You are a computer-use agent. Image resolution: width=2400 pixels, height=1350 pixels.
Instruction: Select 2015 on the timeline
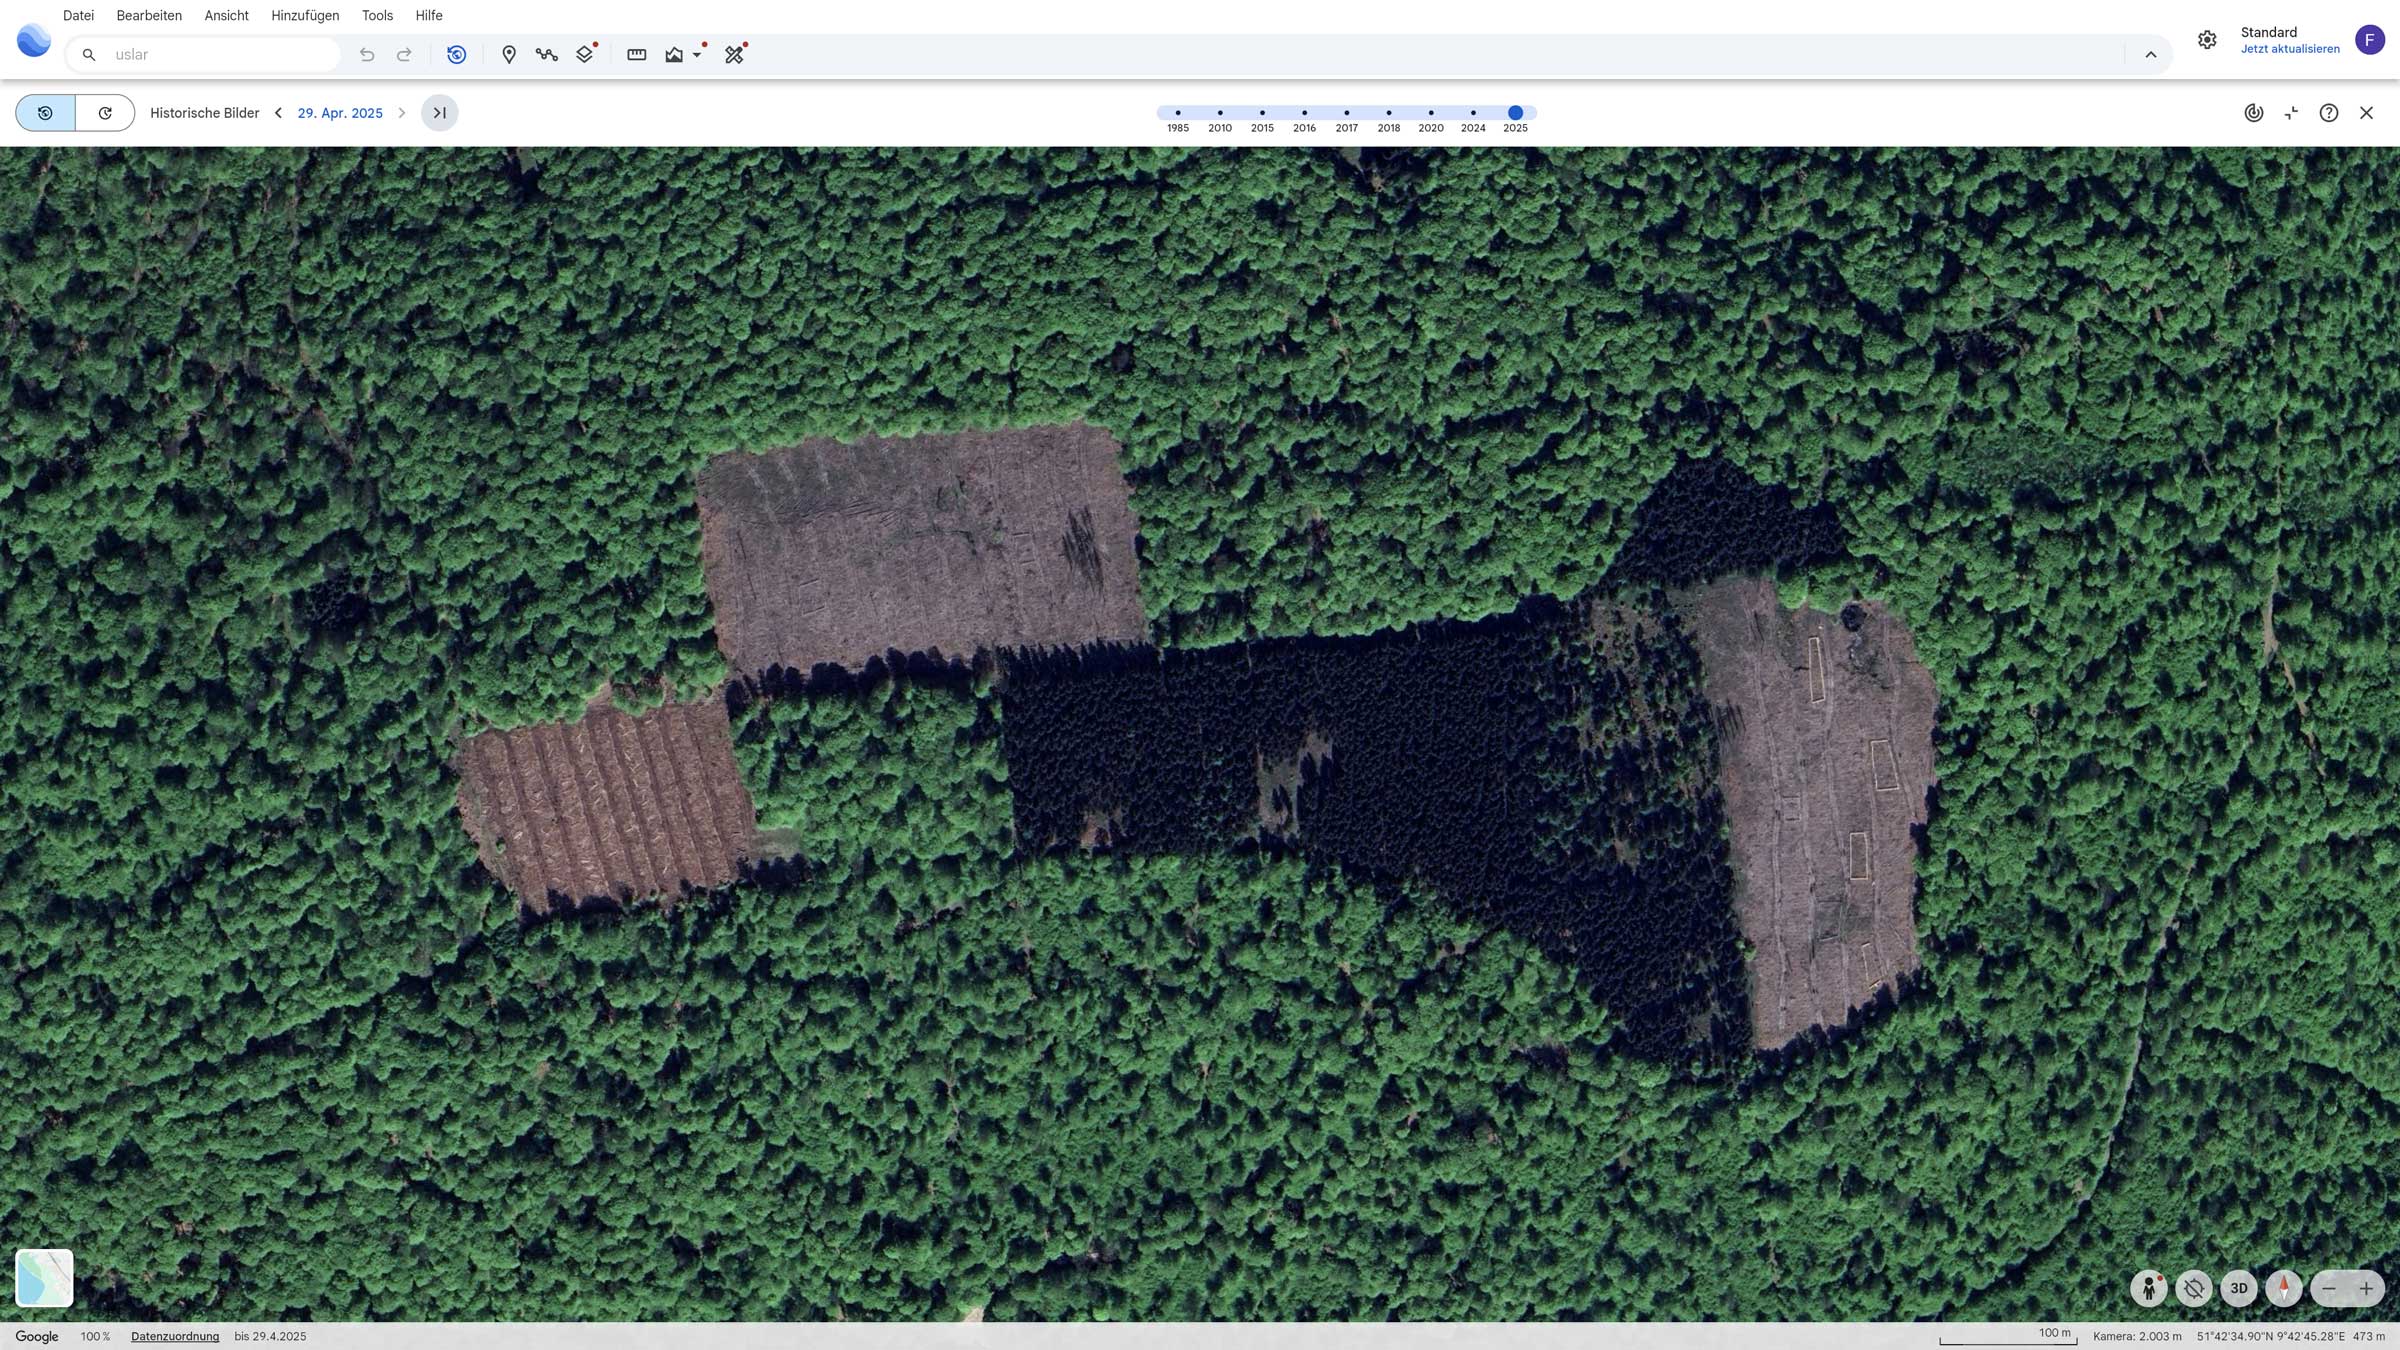(x=1262, y=113)
